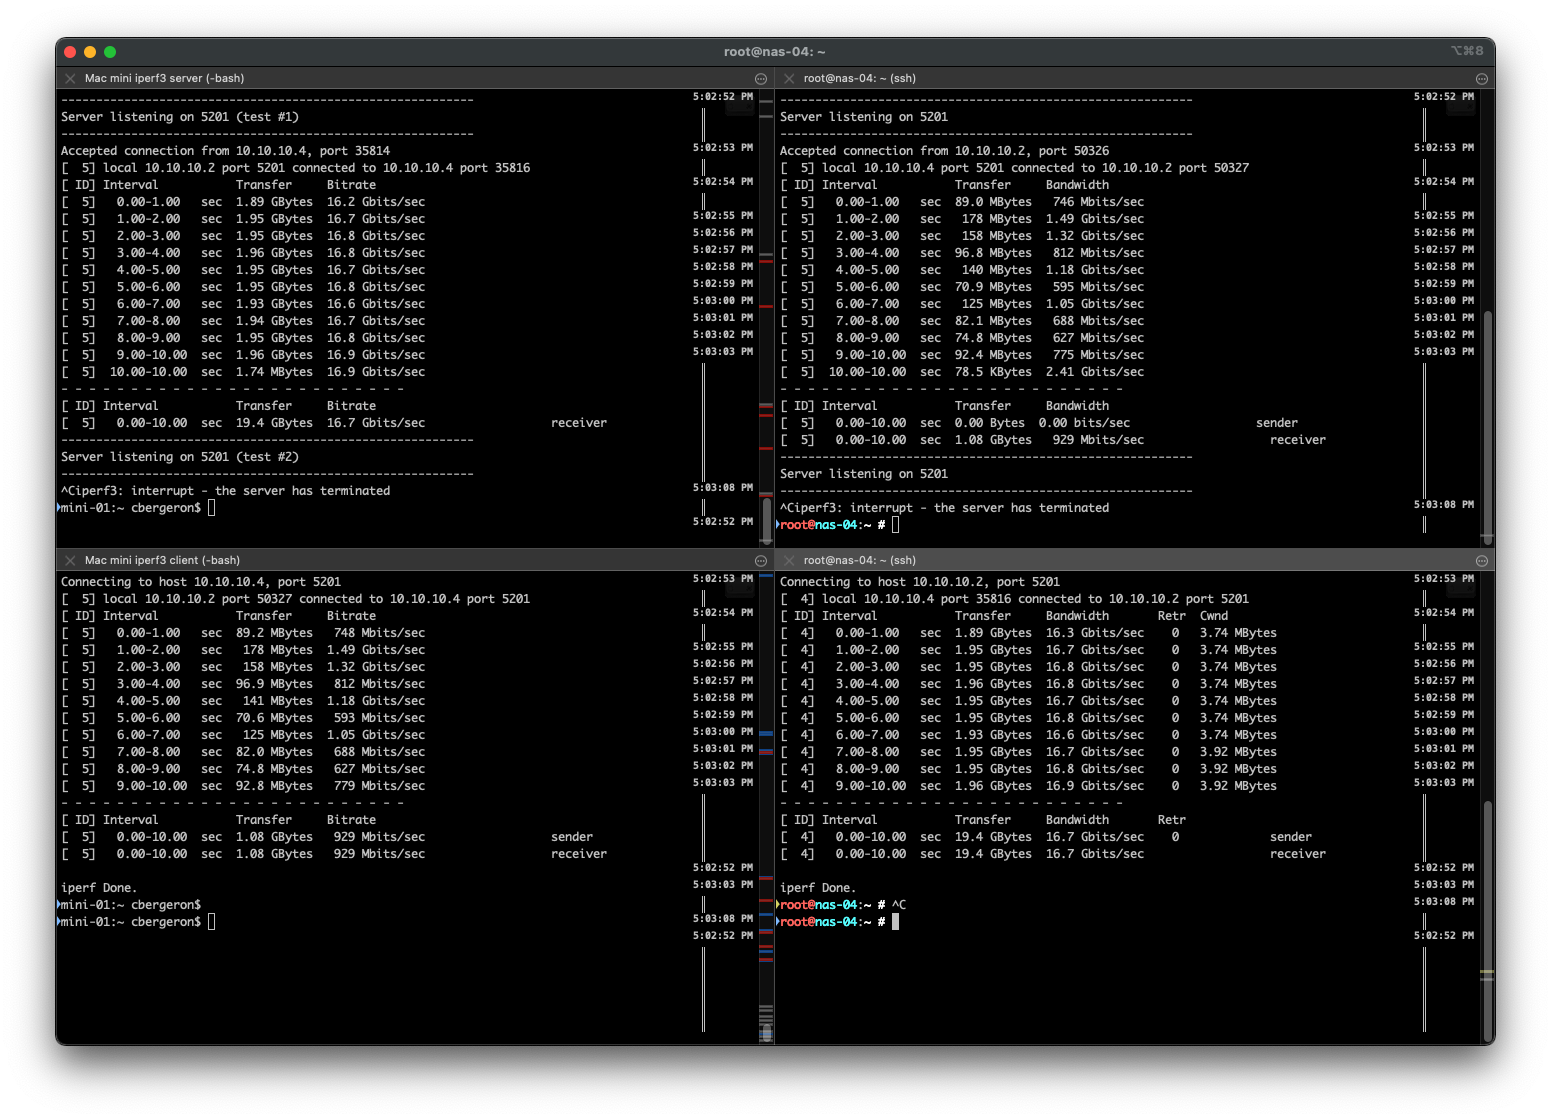The height and width of the screenshot is (1119, 1551).
Task: Click the '2.41 Gbits/sec' bandwidth value
Action: pyautogui.click(x=1095, y=372)
